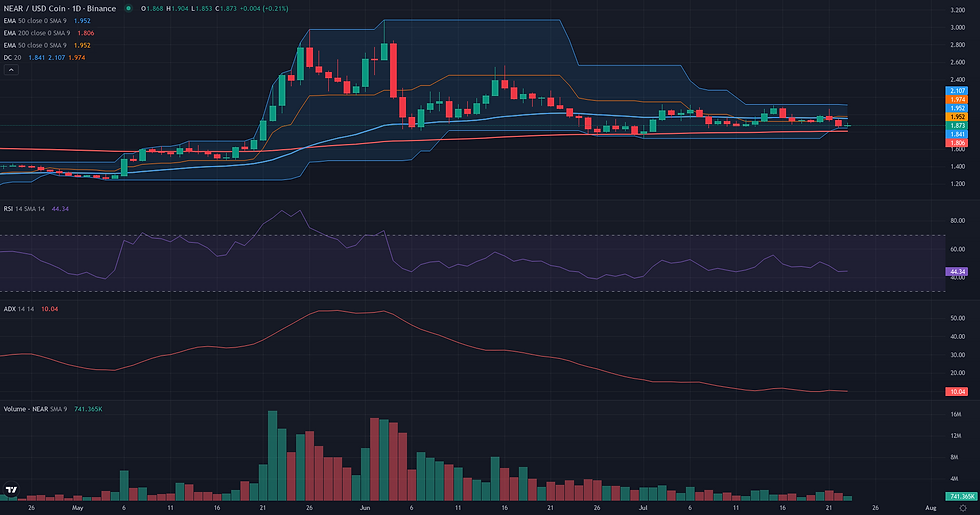Click the 16M volume scale label

coord(956,414)
